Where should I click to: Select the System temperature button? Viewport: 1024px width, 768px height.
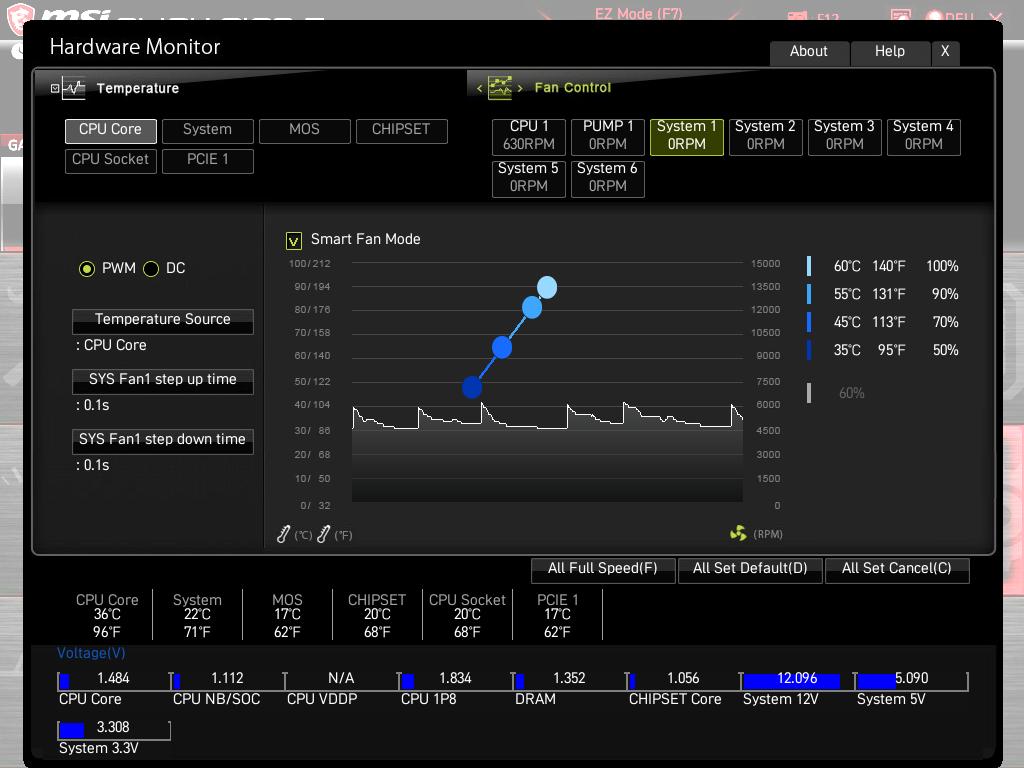pos(208,131)
